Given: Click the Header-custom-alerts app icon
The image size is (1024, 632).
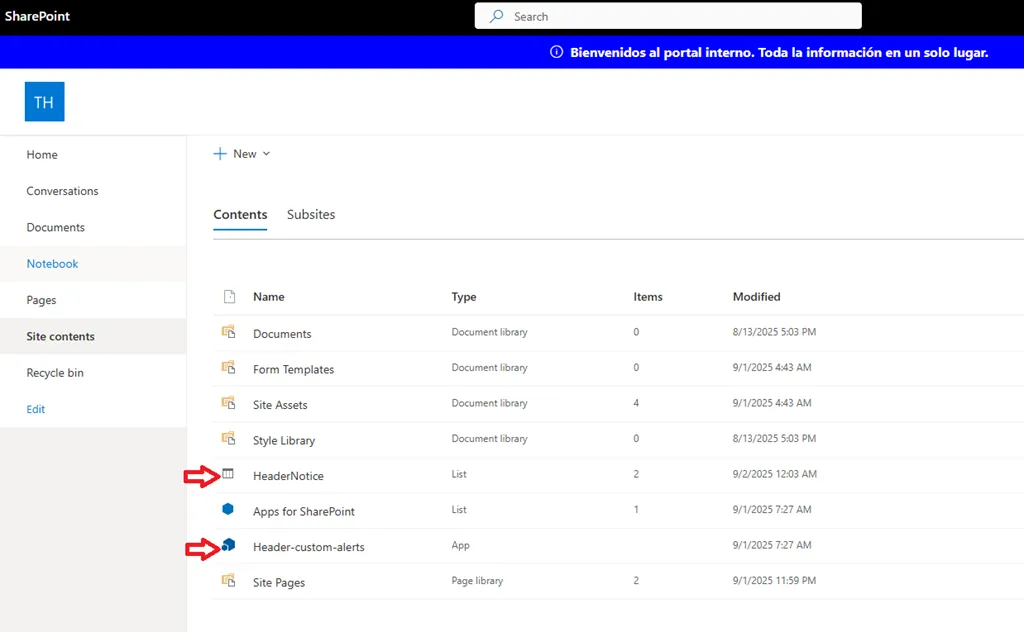Looking at the screenshot, I should (x=228, y=545).
